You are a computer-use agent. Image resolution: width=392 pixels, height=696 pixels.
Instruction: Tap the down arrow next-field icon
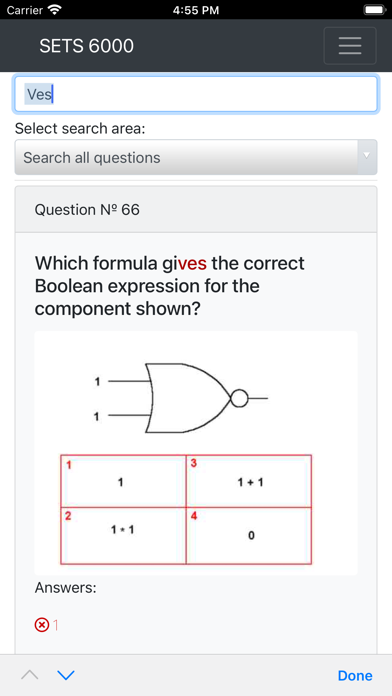pos(66,675)
